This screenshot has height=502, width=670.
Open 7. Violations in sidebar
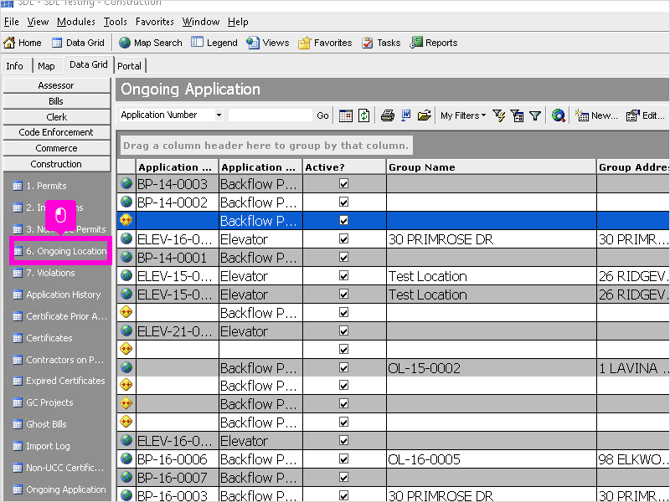click(x=44, y=273)
